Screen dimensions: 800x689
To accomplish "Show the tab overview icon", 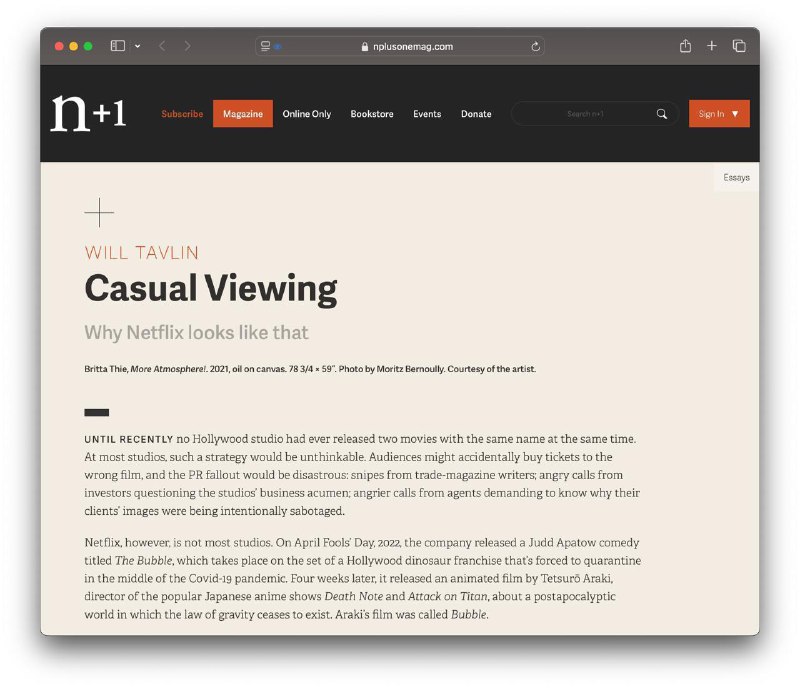I will tap(739, 46).
